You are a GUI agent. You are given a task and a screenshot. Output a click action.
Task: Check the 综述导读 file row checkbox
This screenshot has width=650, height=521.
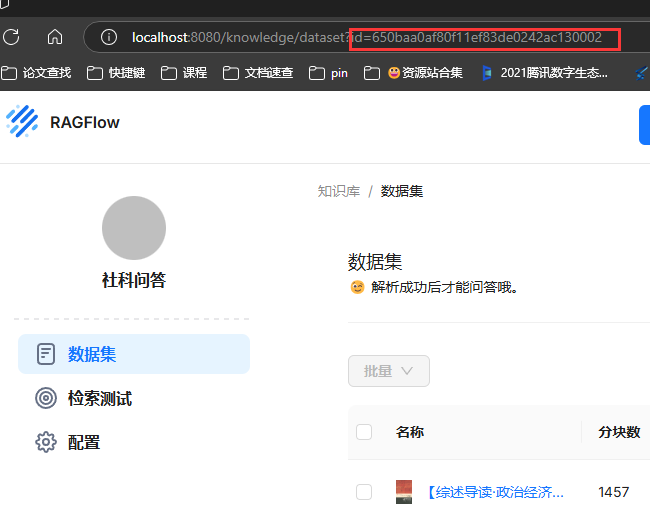pos(364,491)
